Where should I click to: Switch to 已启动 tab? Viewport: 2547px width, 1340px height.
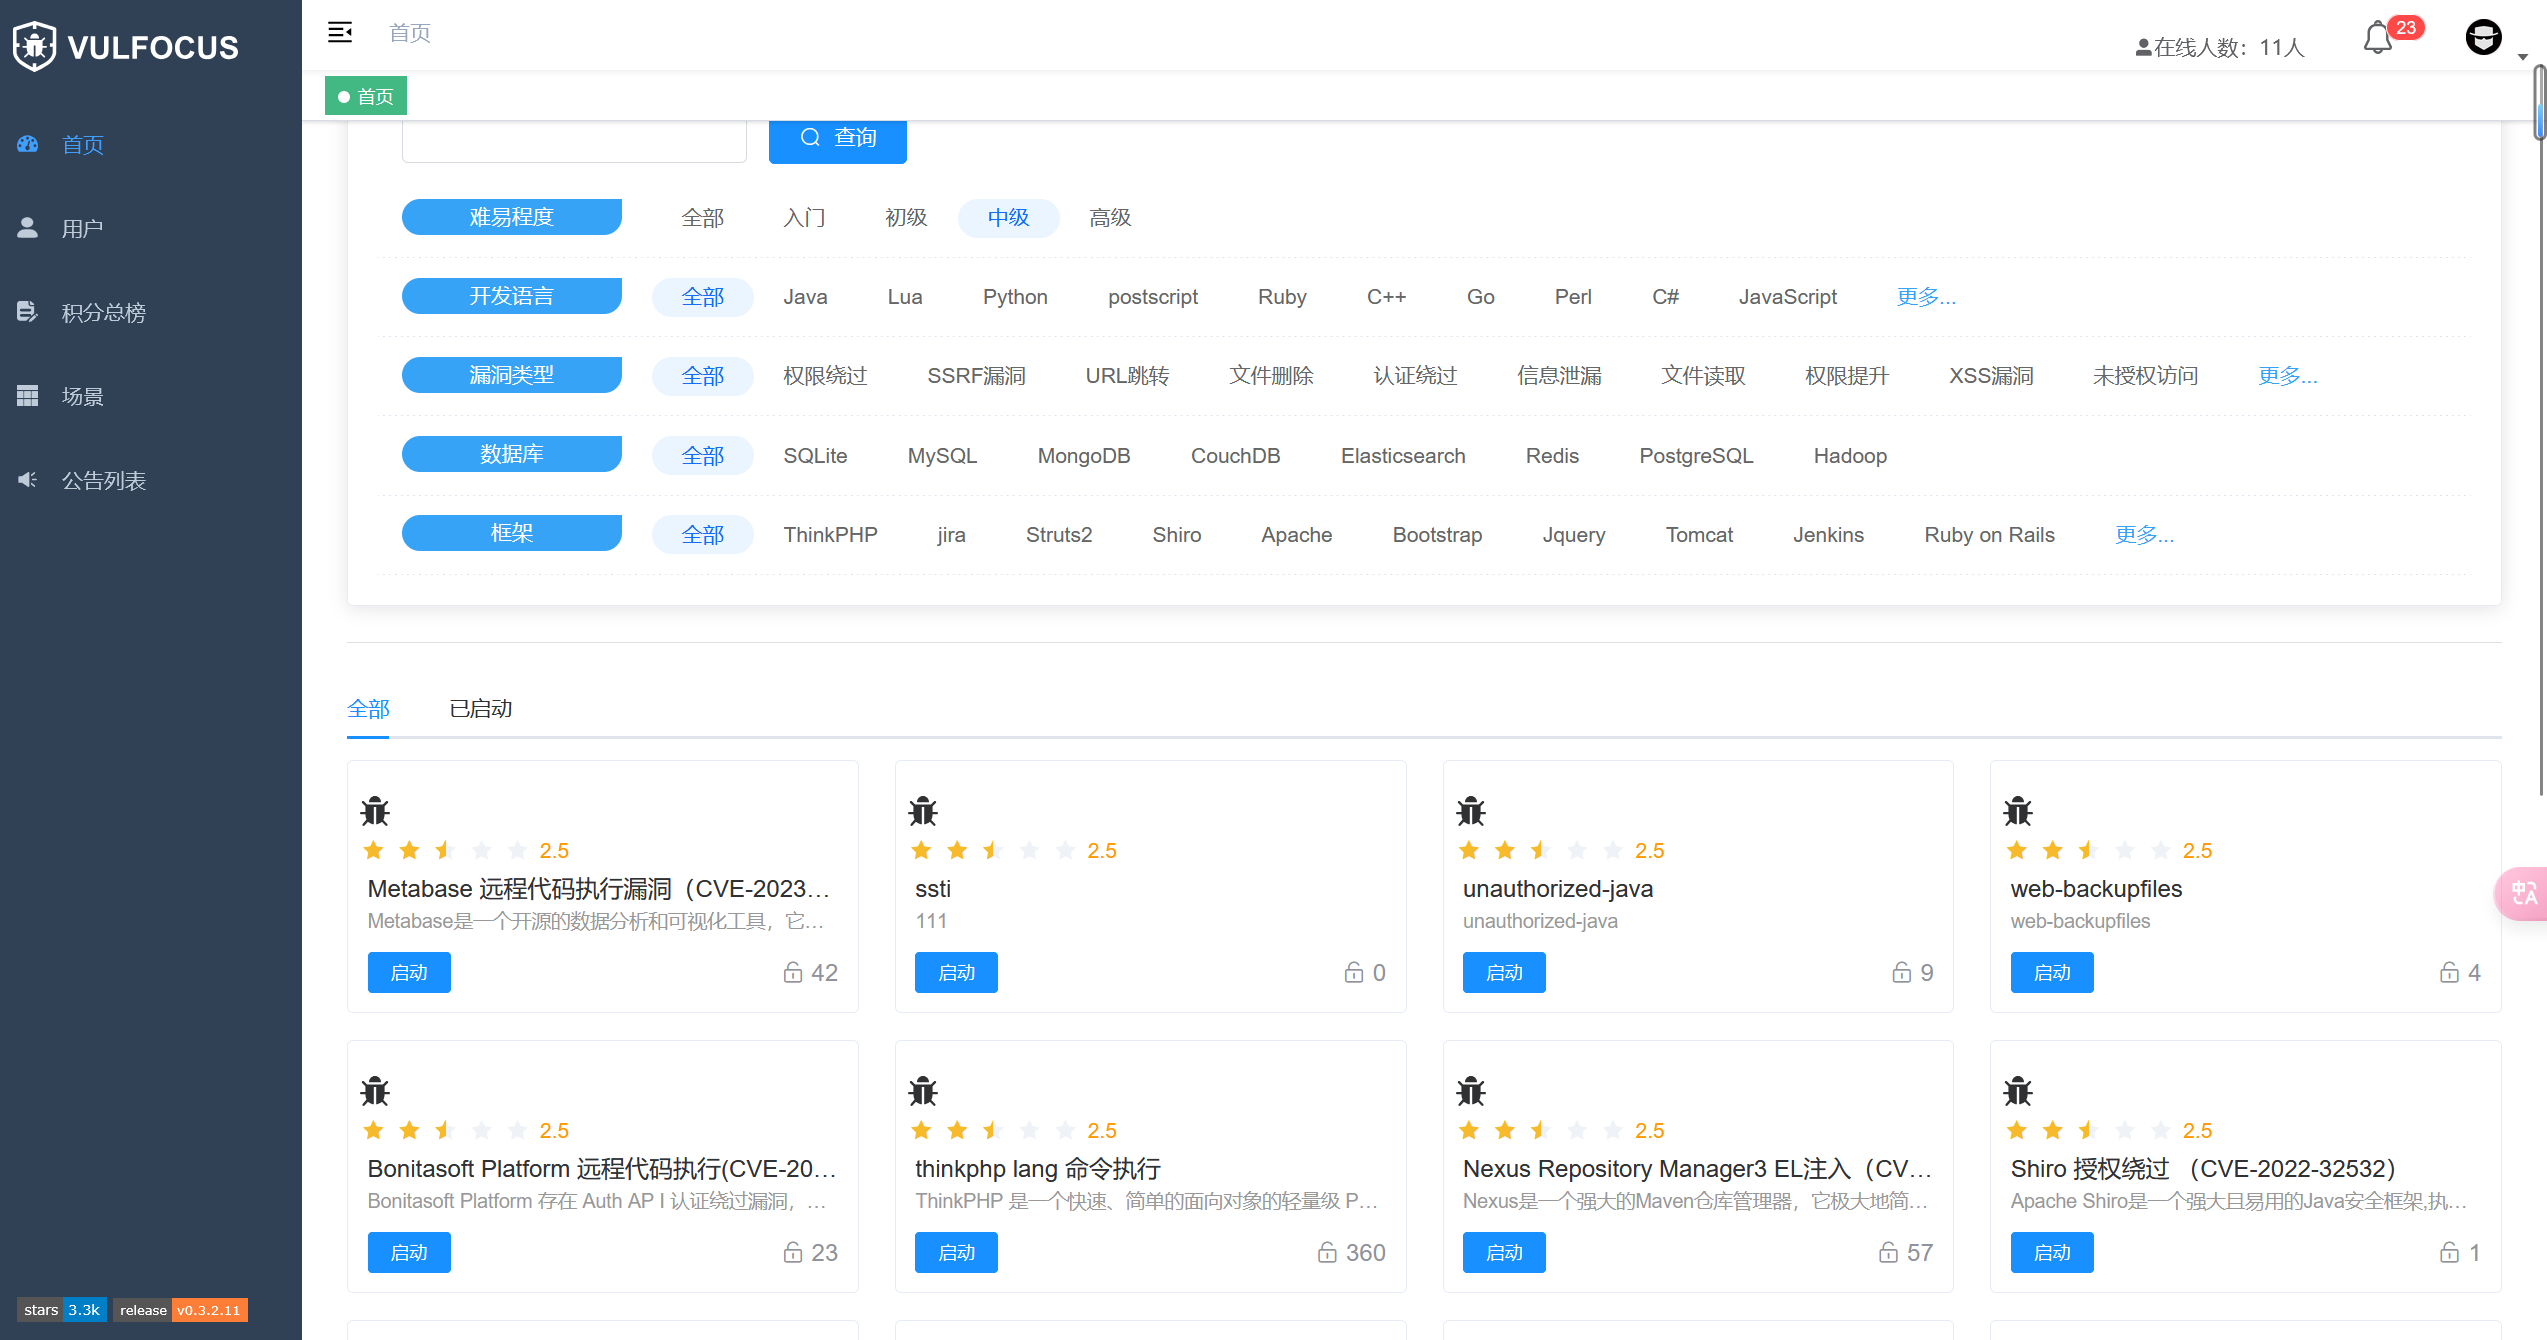point(480,709)
